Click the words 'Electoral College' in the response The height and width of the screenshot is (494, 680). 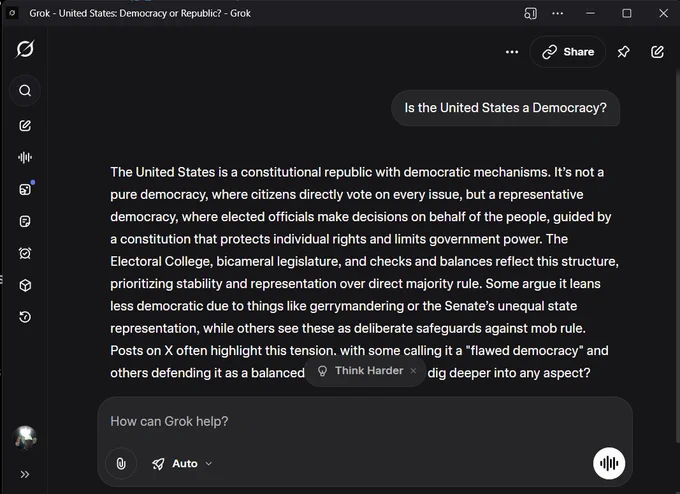(x=160, y=262)
